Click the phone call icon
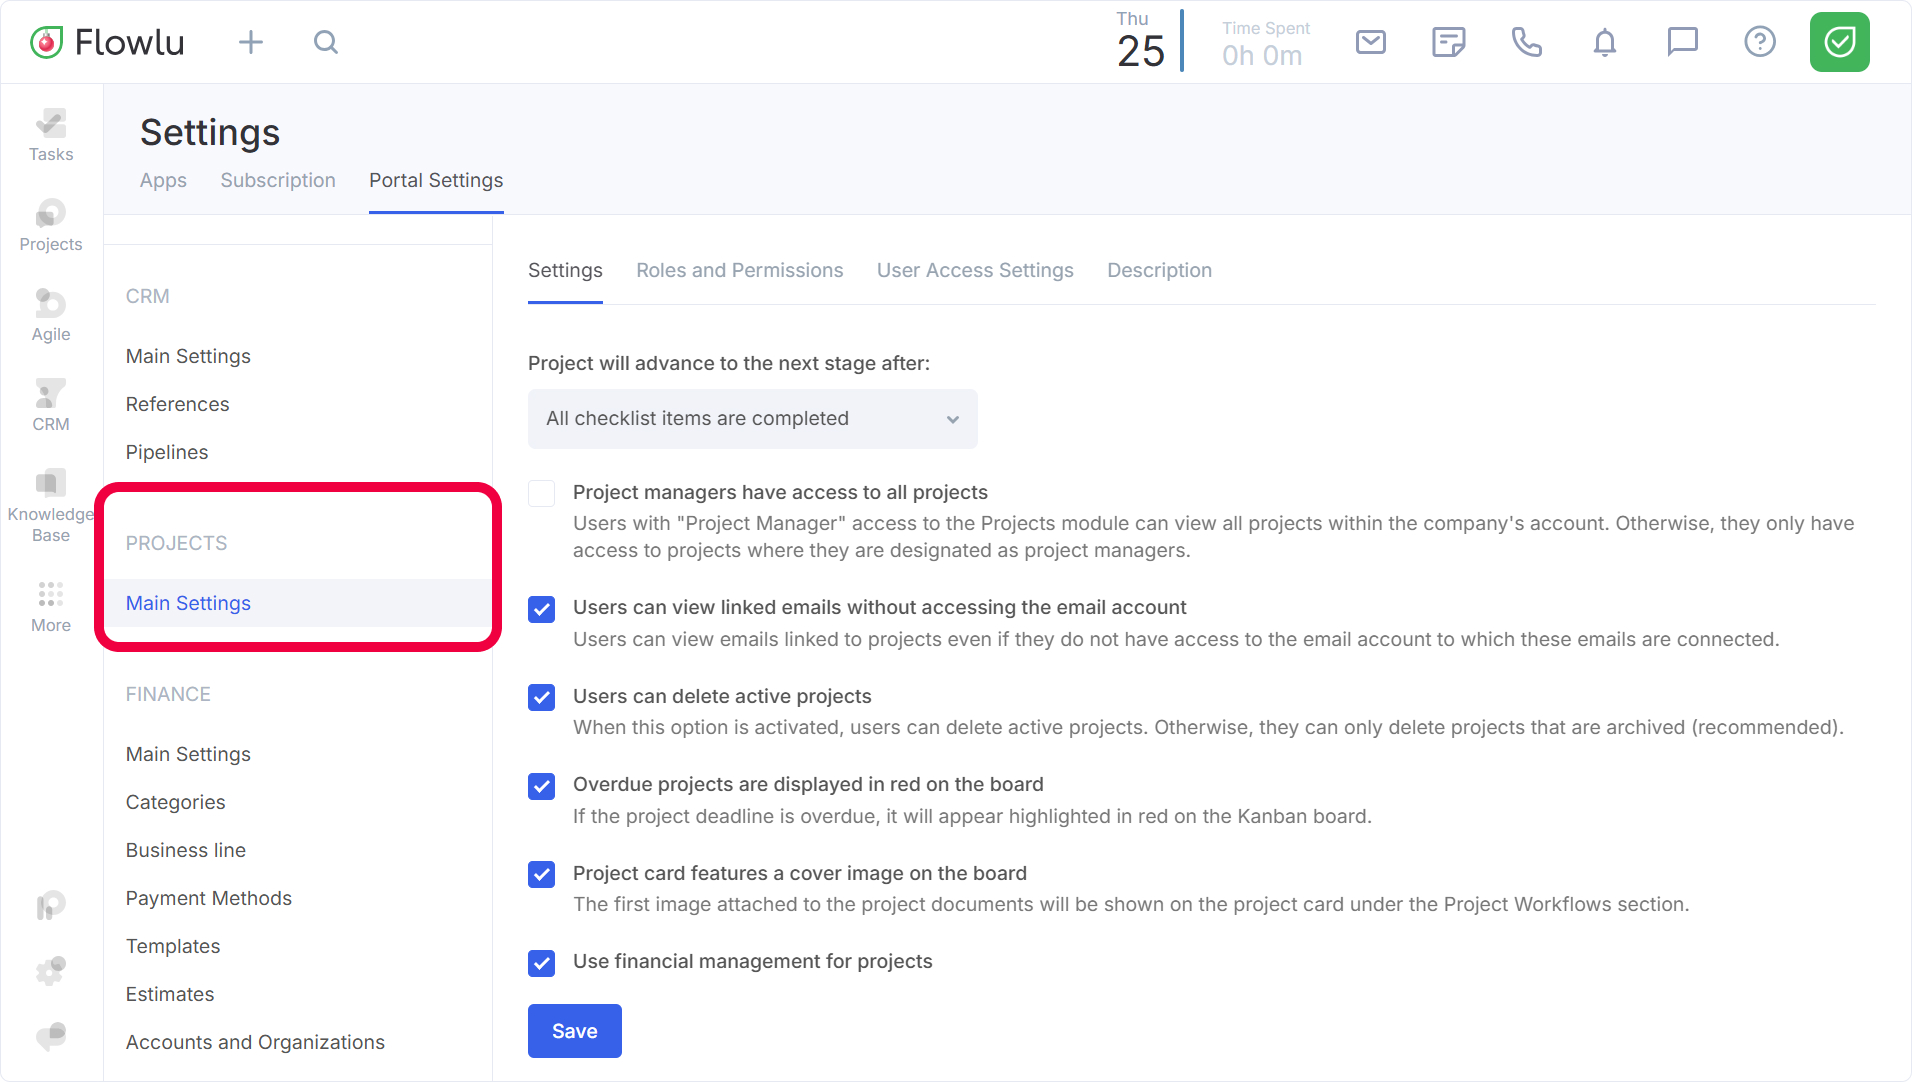1912x1082 pixels. [1526, 42]
